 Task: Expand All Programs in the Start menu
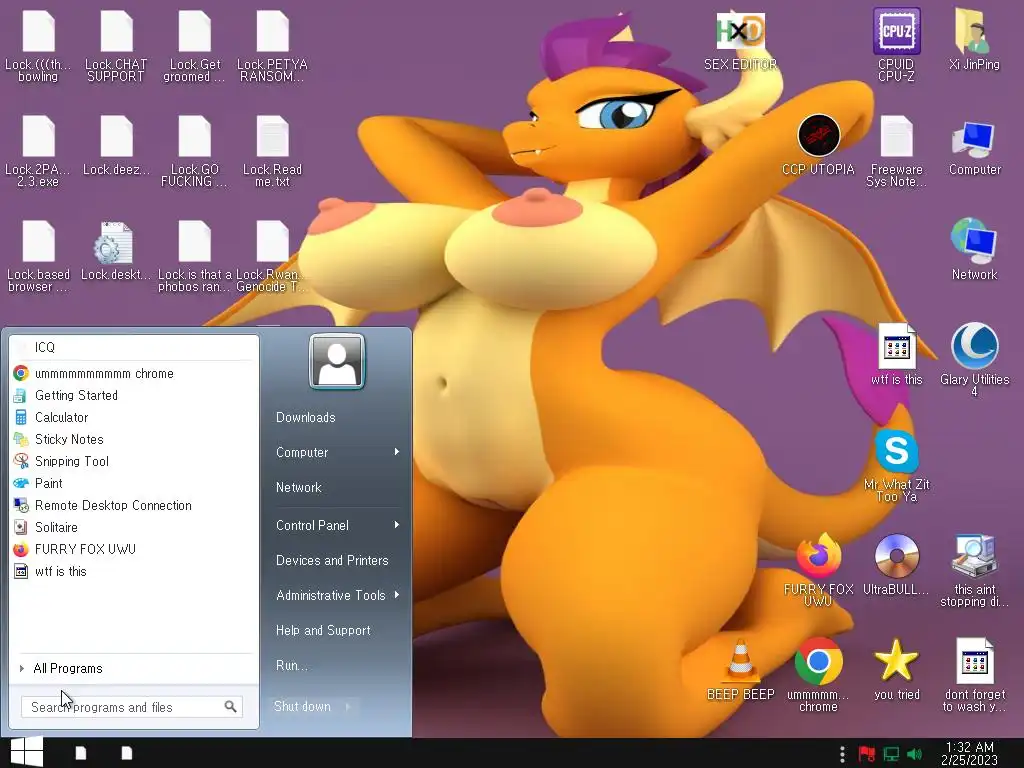click(x=68, y=668)
